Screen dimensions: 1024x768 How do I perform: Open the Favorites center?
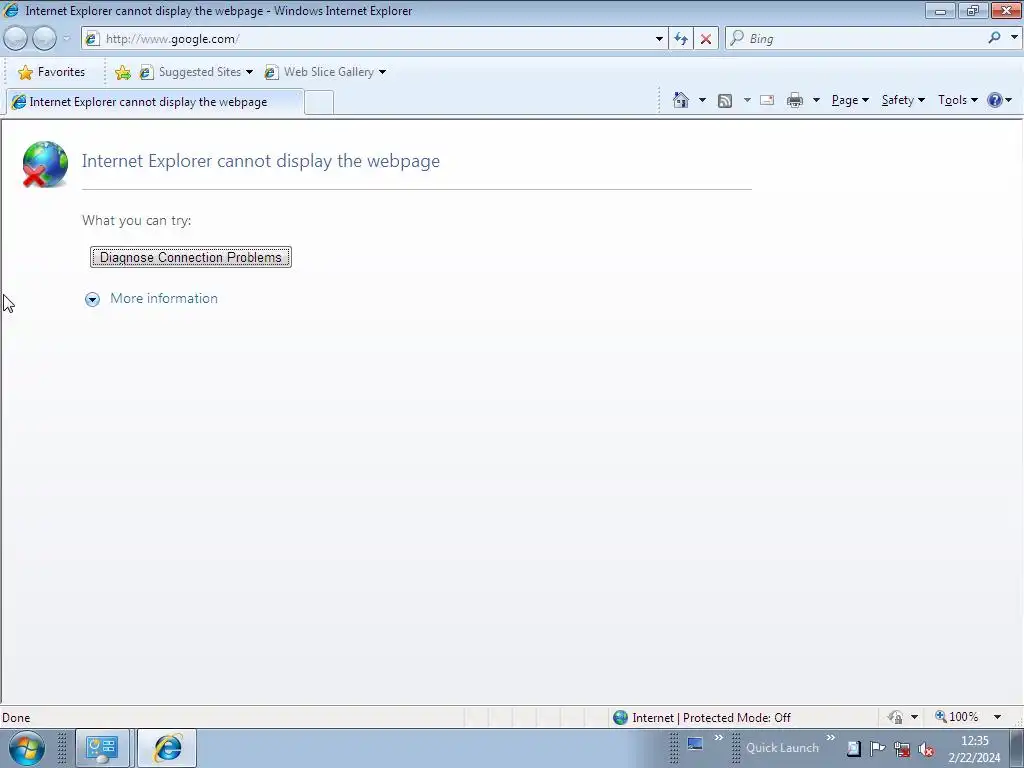52,72
